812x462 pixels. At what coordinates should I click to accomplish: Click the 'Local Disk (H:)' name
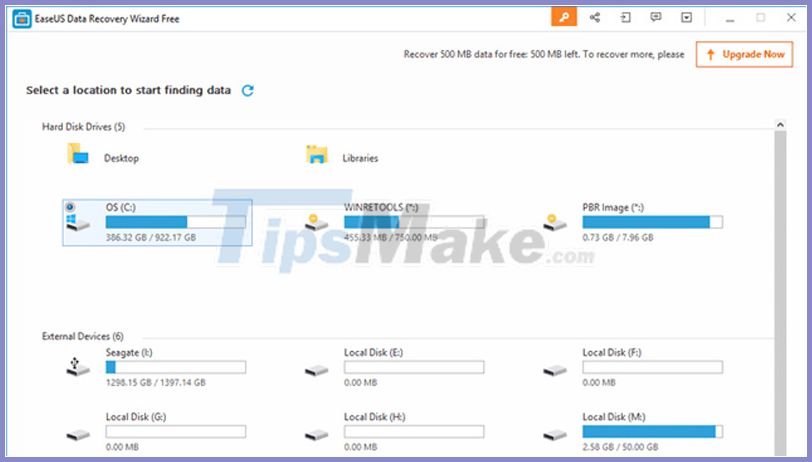point(374,417)
